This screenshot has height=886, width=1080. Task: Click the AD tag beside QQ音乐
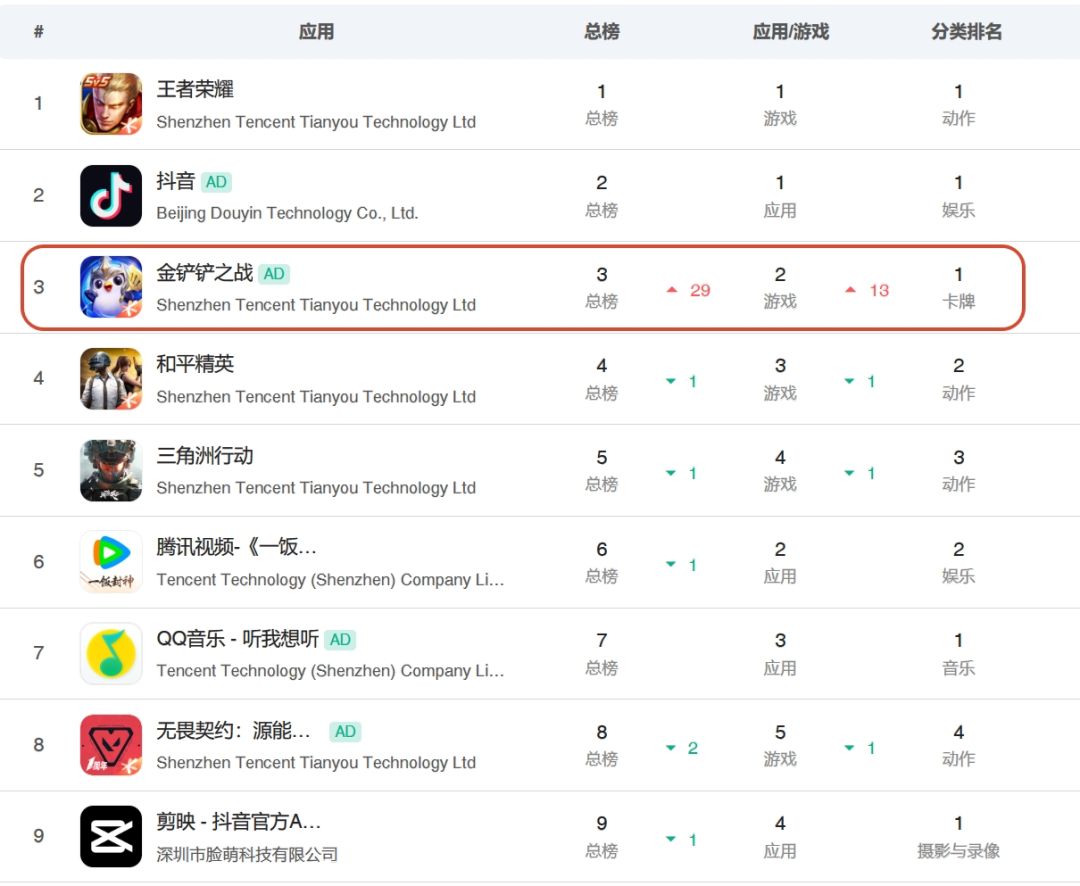click(340, 639)
